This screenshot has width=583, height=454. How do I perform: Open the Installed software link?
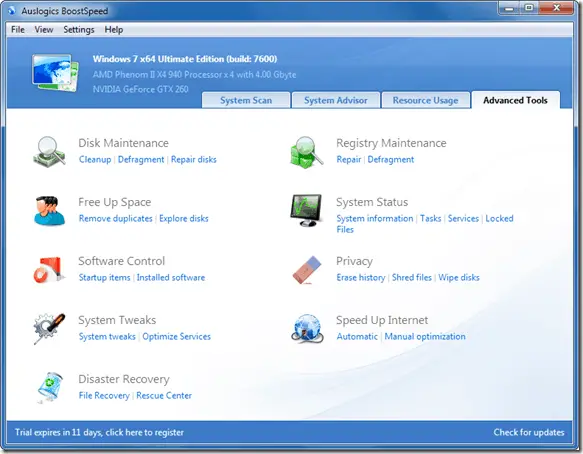point(171,277)
